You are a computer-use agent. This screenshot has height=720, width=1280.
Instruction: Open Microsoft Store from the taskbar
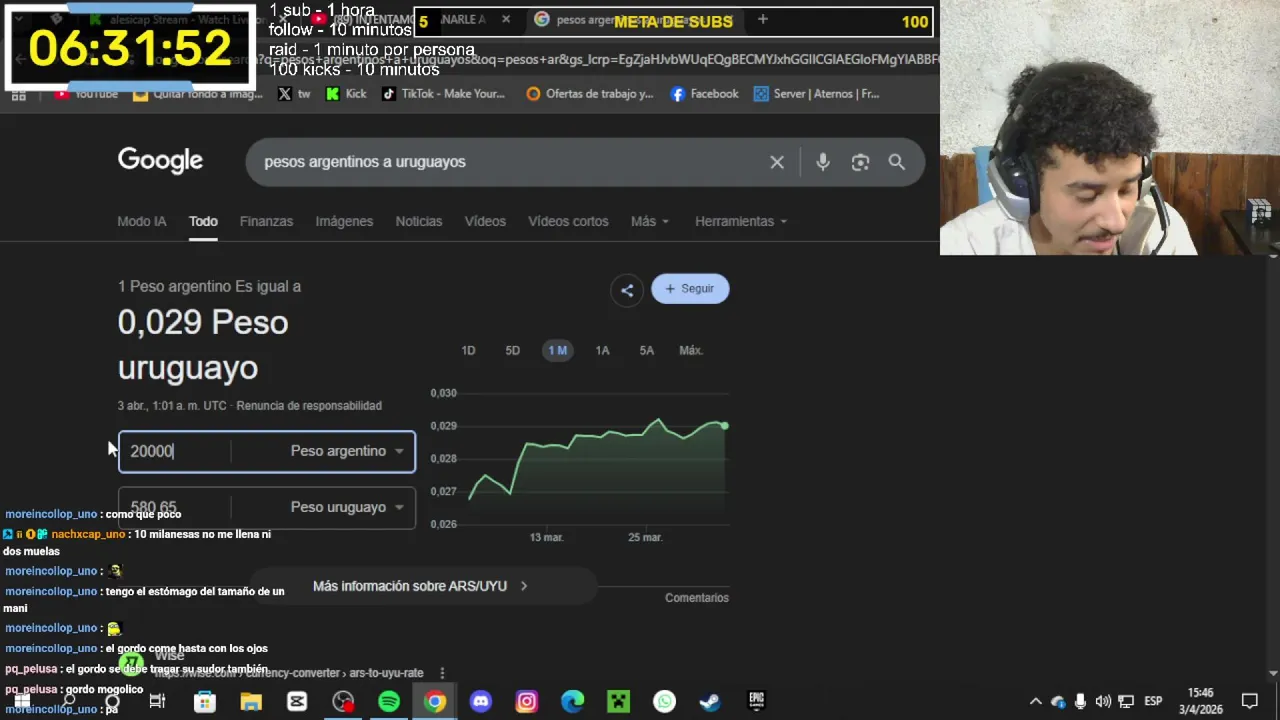(204, 702)
